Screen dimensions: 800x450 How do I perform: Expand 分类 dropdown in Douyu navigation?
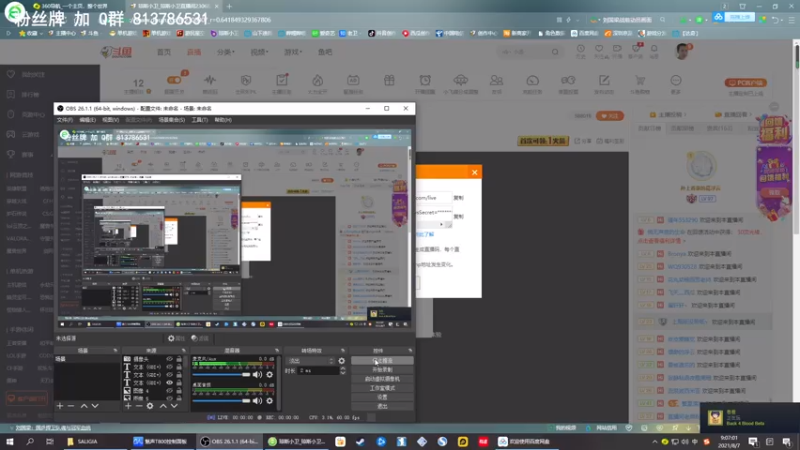pyautogui.click(x=225, y=52)
